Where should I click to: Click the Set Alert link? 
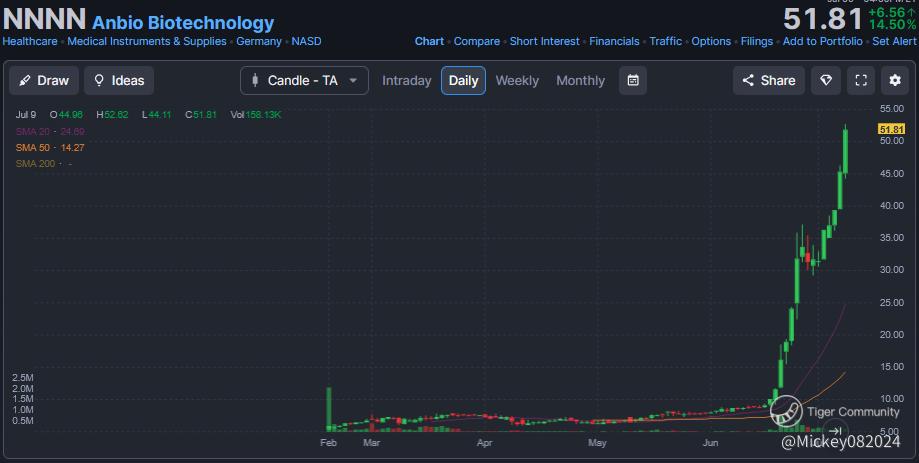click(x=894, y=41)
